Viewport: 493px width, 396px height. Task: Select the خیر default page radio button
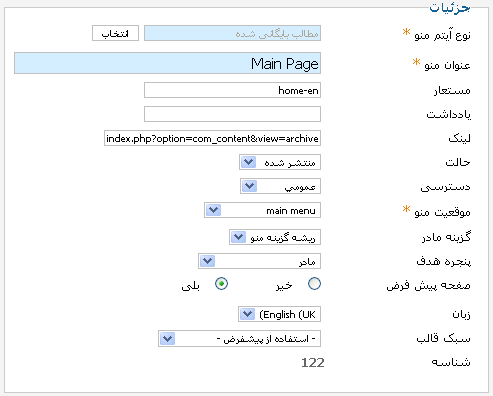click(x=314, y=284)
